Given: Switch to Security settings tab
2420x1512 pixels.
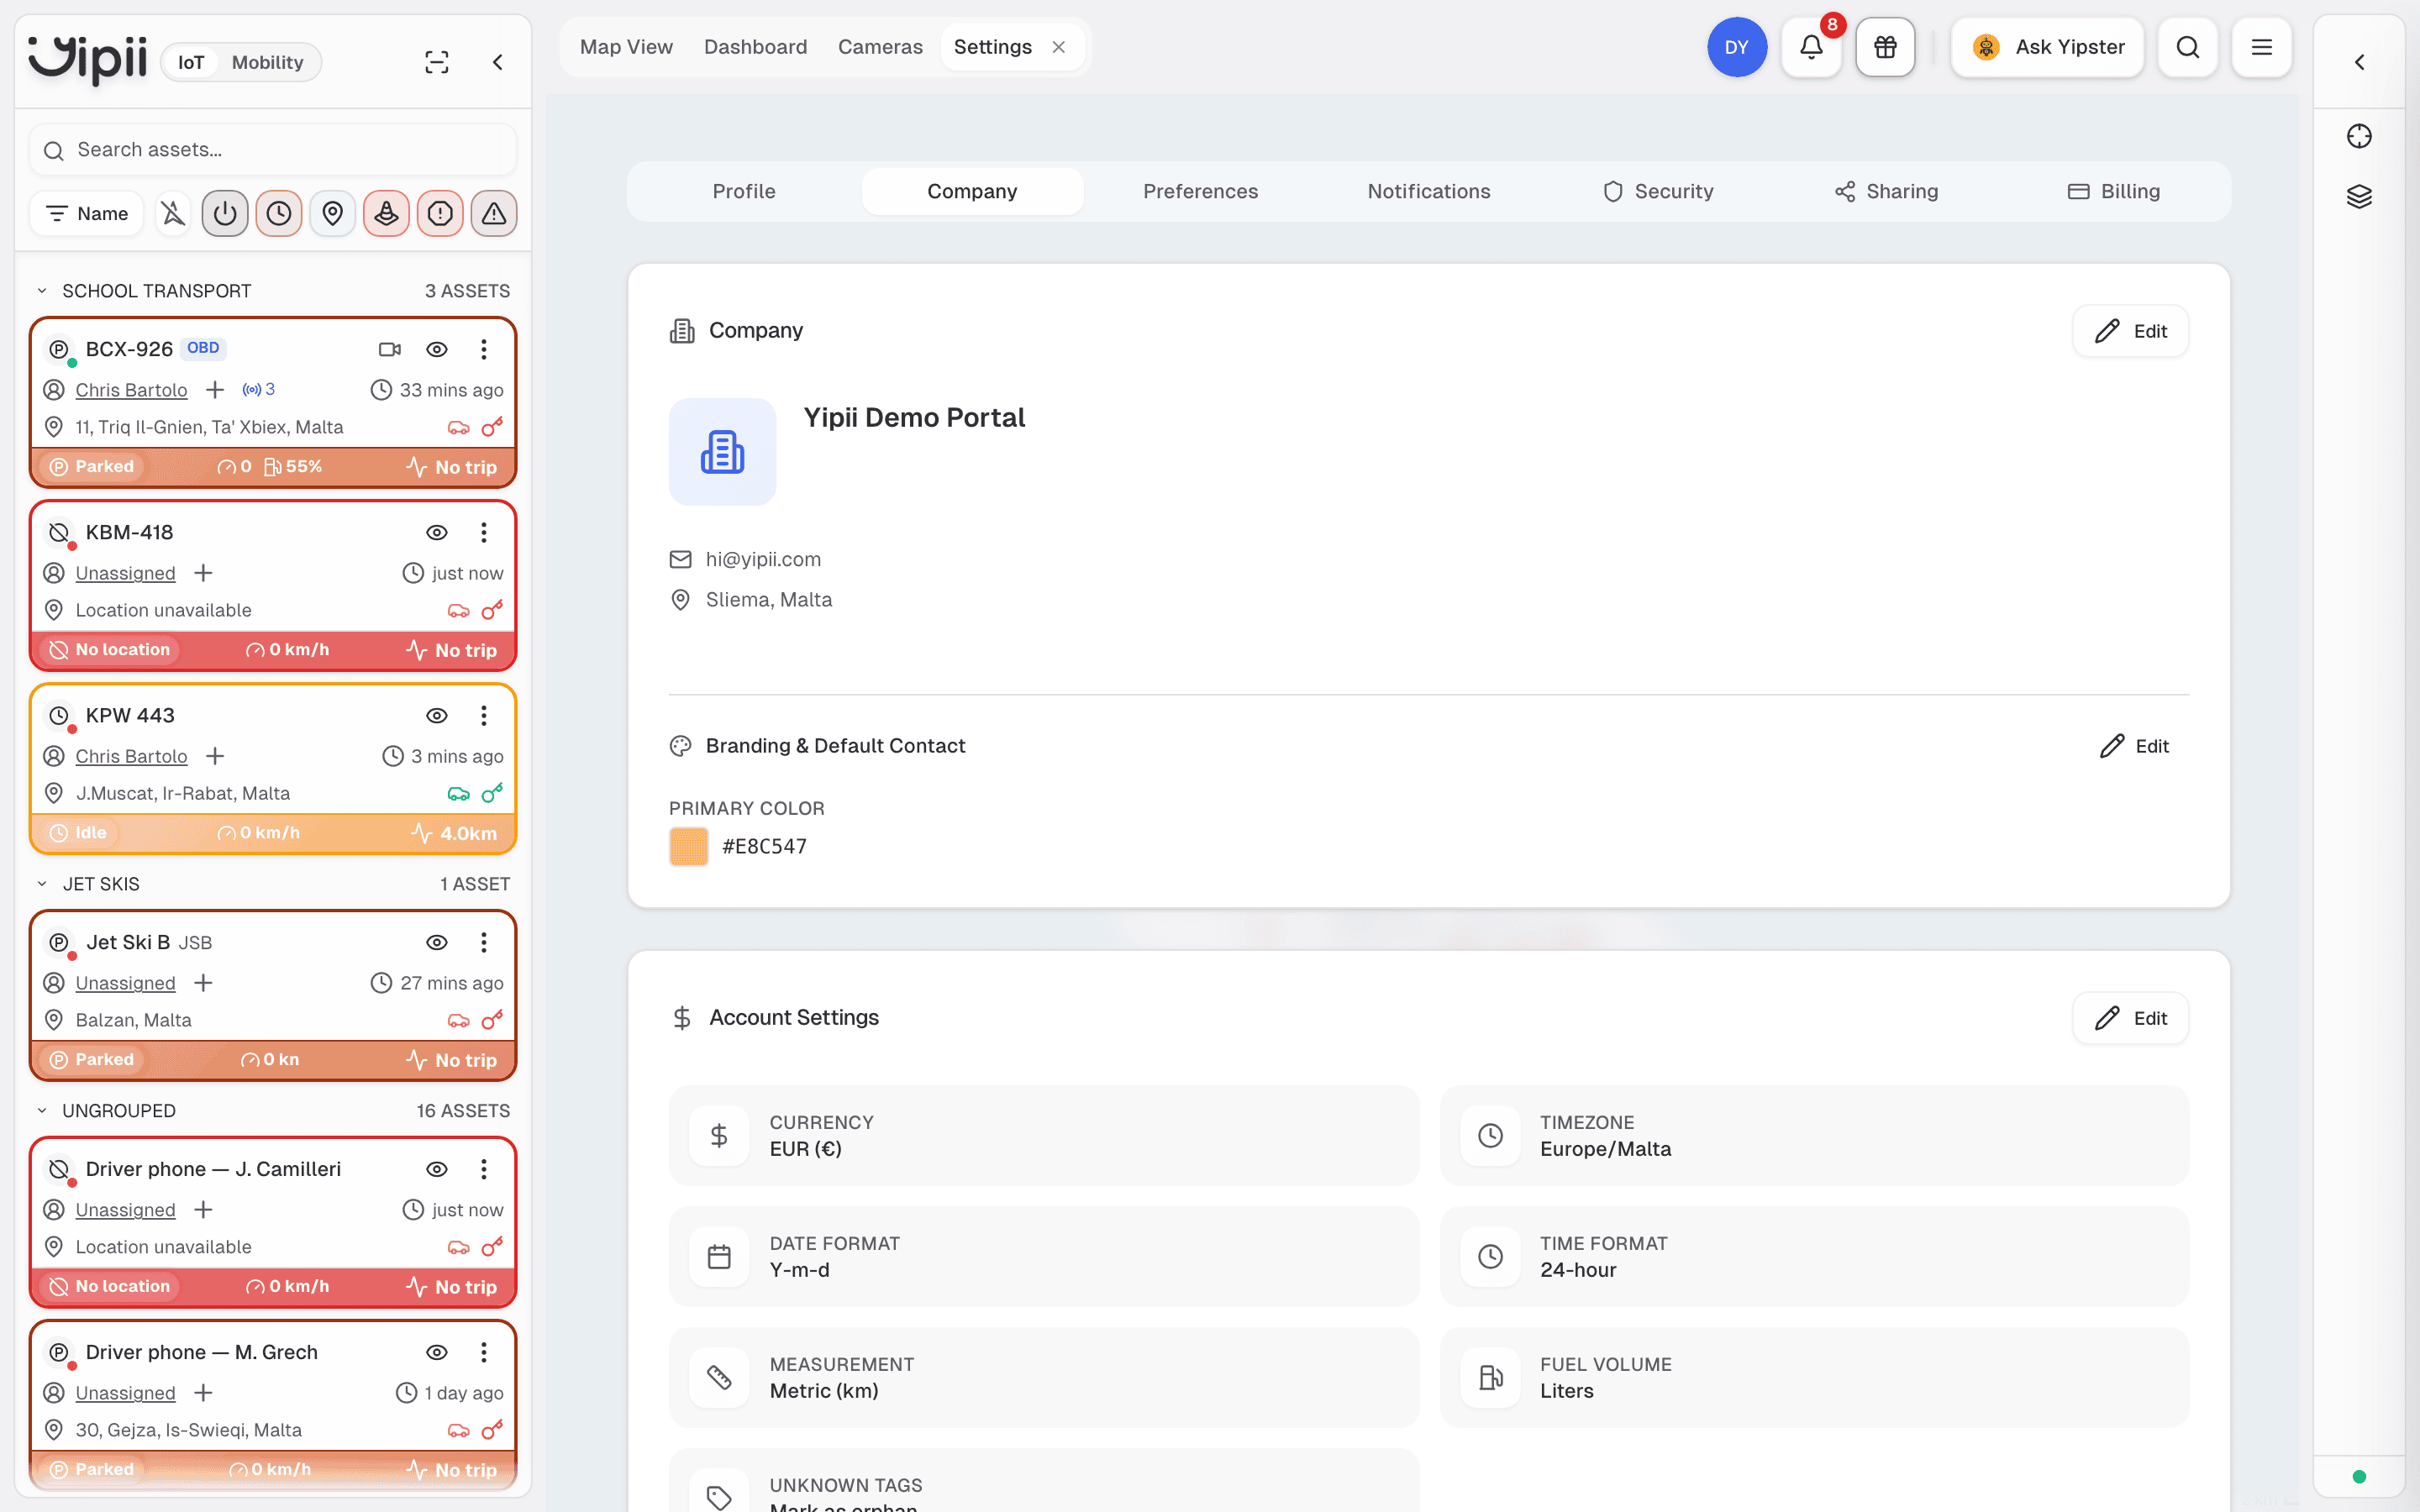Looking at the screenshot, I should tap(1658, 191).
